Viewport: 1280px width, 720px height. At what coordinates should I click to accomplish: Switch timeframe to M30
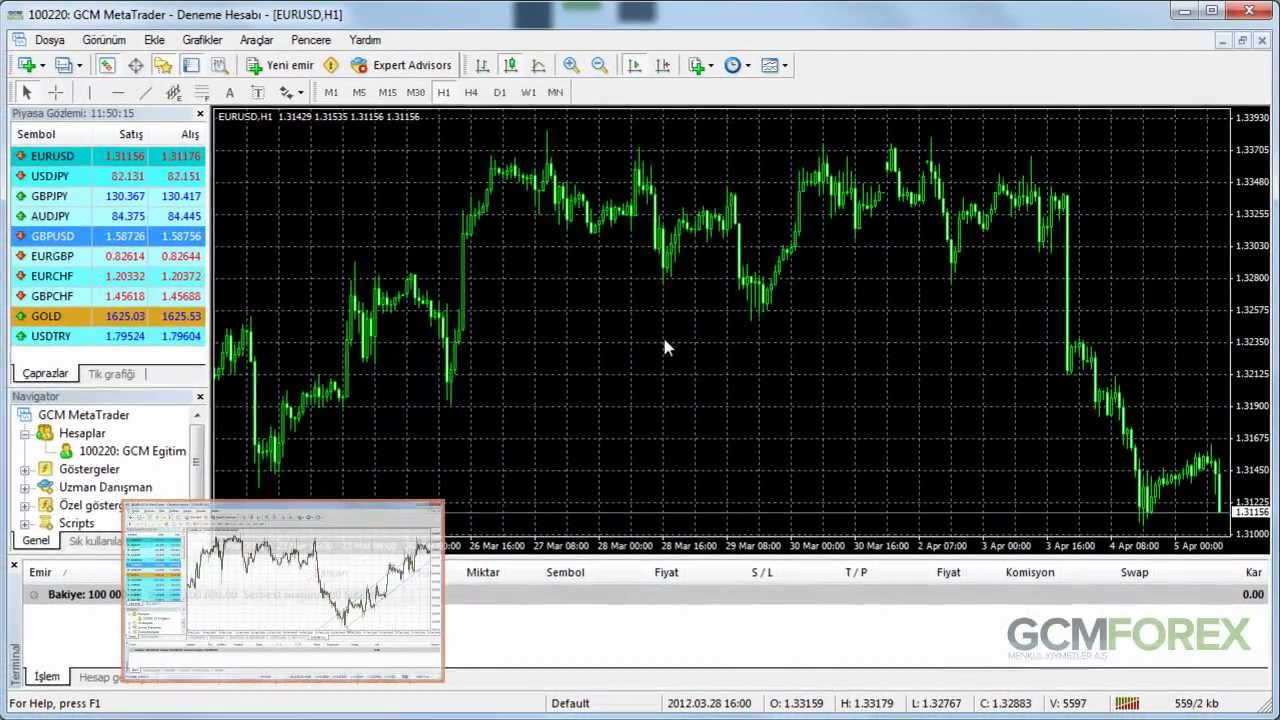[415, 92]
